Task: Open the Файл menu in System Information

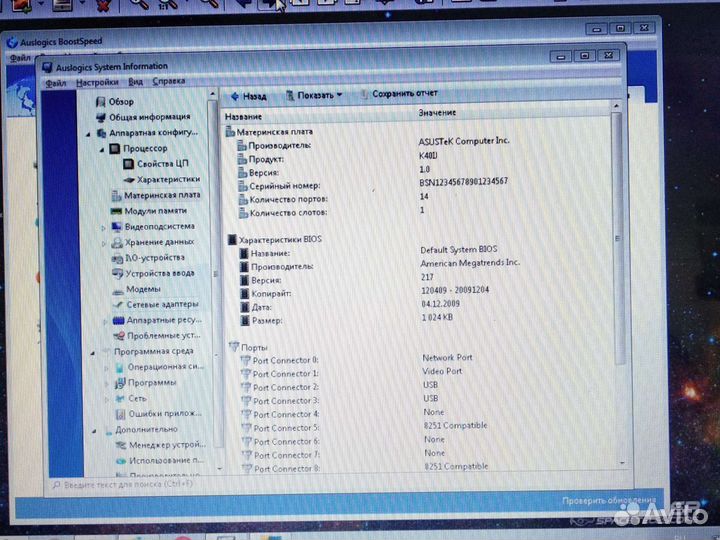Action: 56,83
